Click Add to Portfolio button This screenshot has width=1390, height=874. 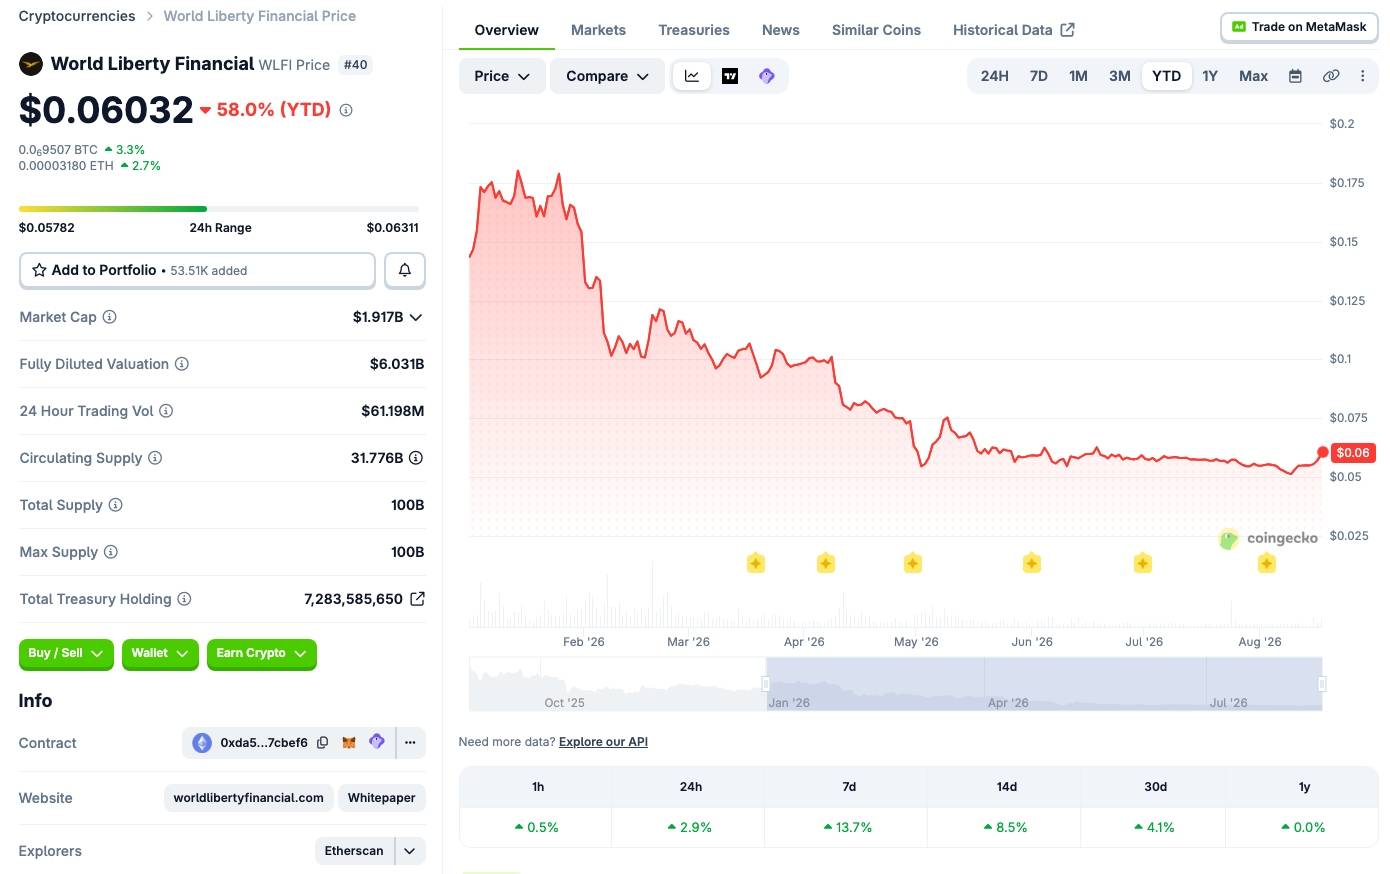point(197,270)
